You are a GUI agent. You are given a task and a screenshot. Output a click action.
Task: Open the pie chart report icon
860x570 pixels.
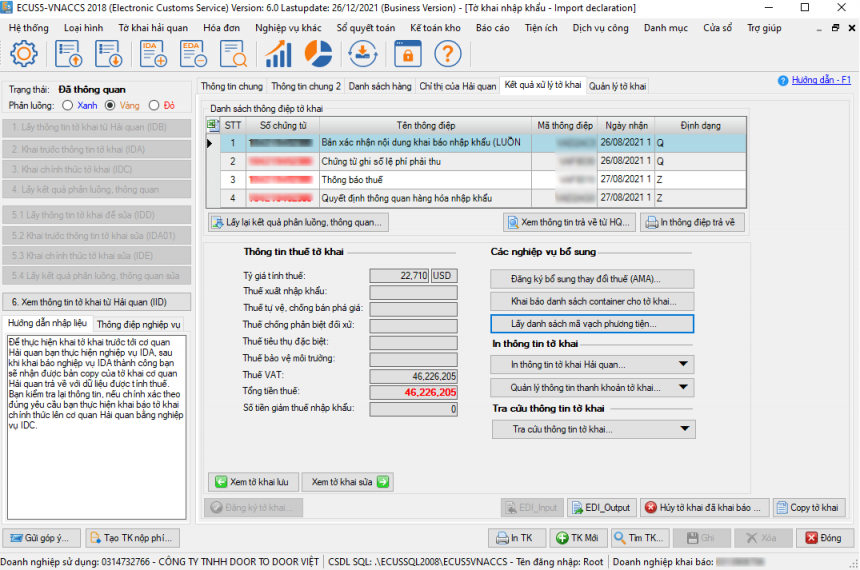(x=318, y=54)
